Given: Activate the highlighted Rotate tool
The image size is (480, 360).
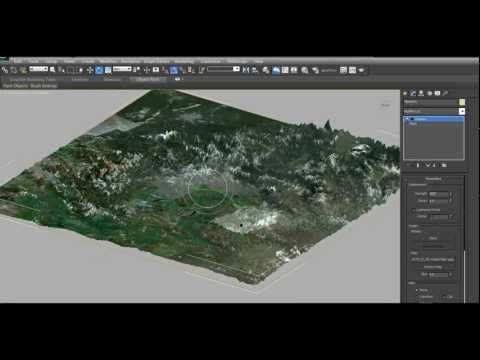Looking at the screenshot, I should pyautogui.click(x=99, y=70).
